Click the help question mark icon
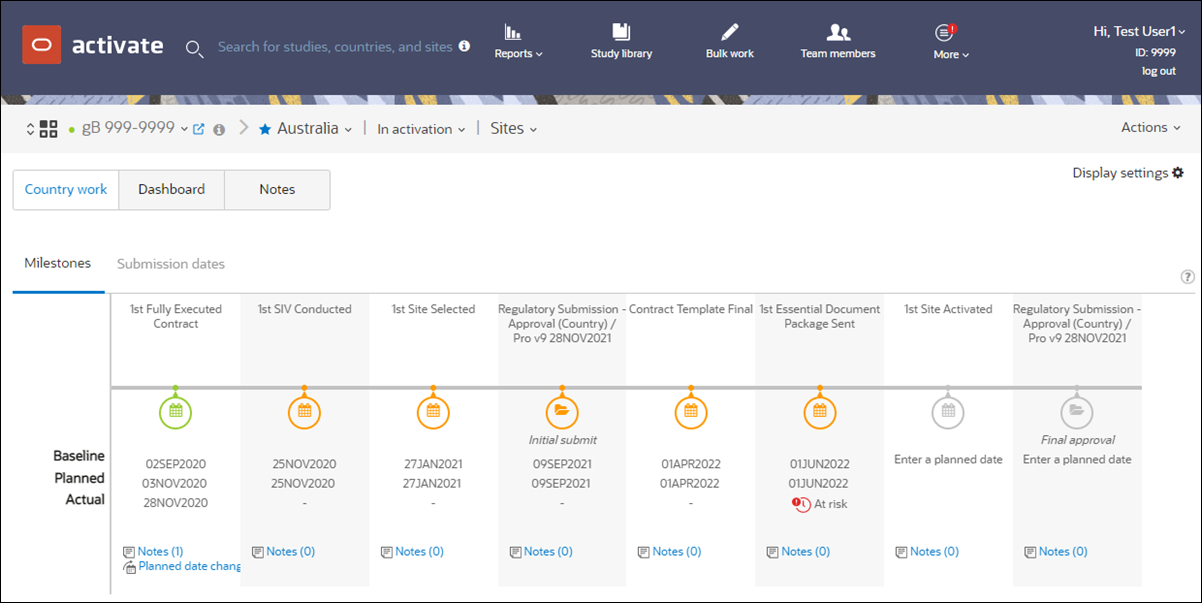This screenshot has width=1202, height=603. click(1187, 277)
